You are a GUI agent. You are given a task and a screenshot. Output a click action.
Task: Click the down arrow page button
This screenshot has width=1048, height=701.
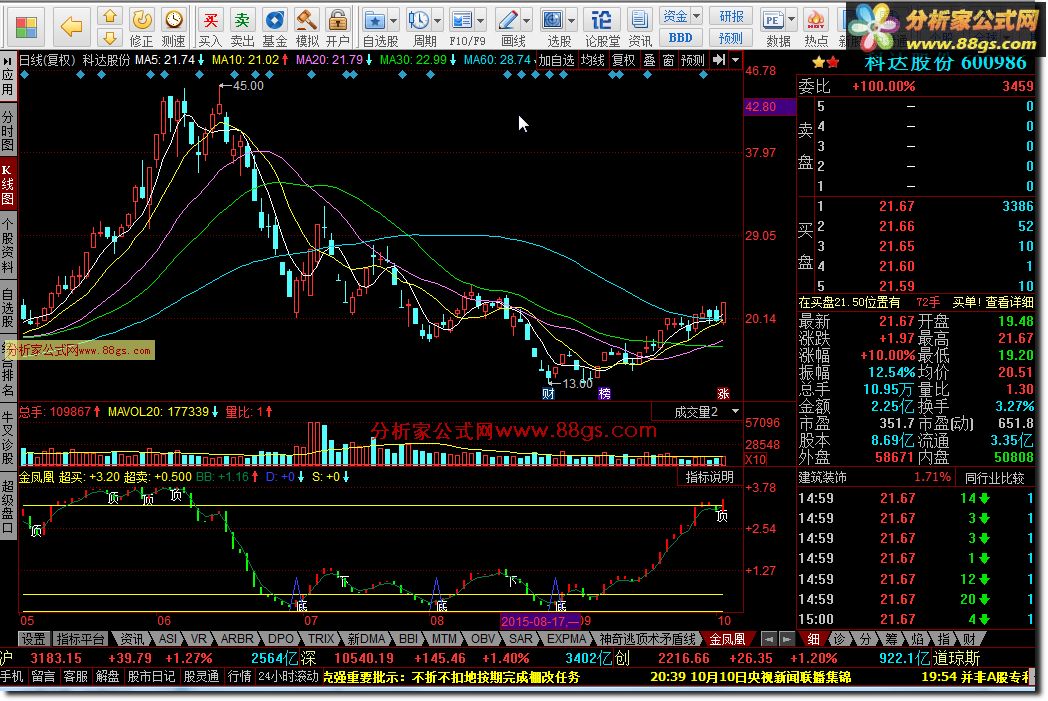click(x=110, y=37)
